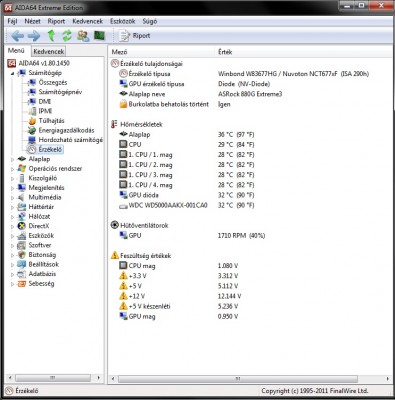The width and height of the screenshot is (395, 400).
Task: Click the Mező column header
Action: [x=162, y=52]
